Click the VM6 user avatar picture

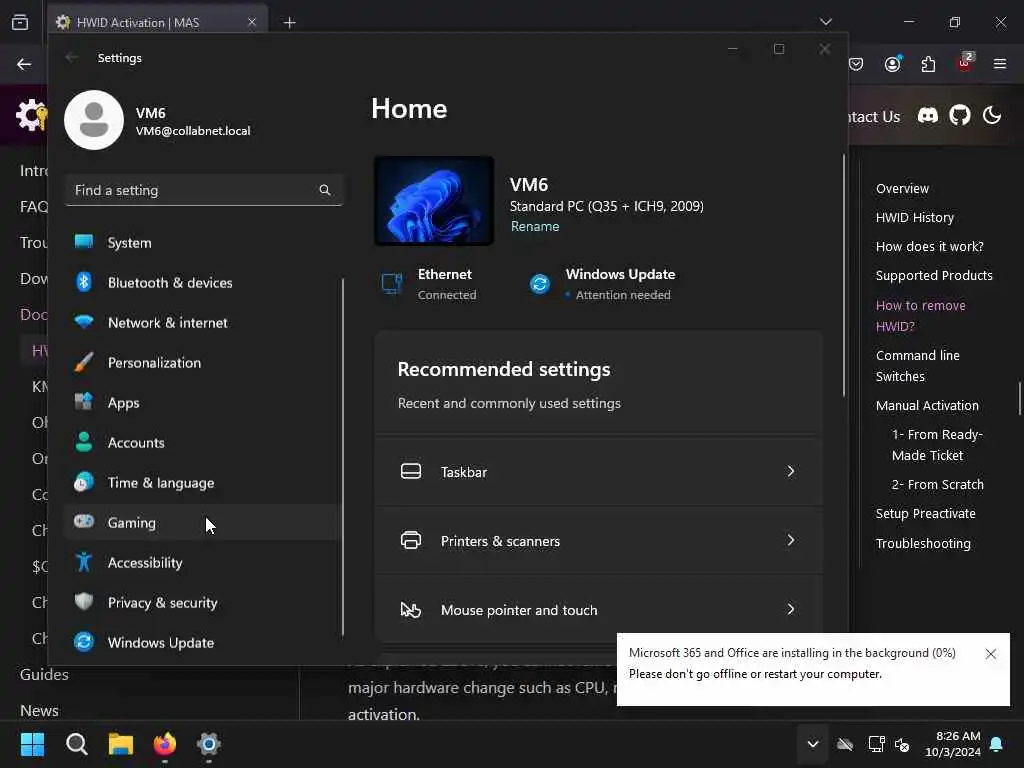[x=94, y=120]
